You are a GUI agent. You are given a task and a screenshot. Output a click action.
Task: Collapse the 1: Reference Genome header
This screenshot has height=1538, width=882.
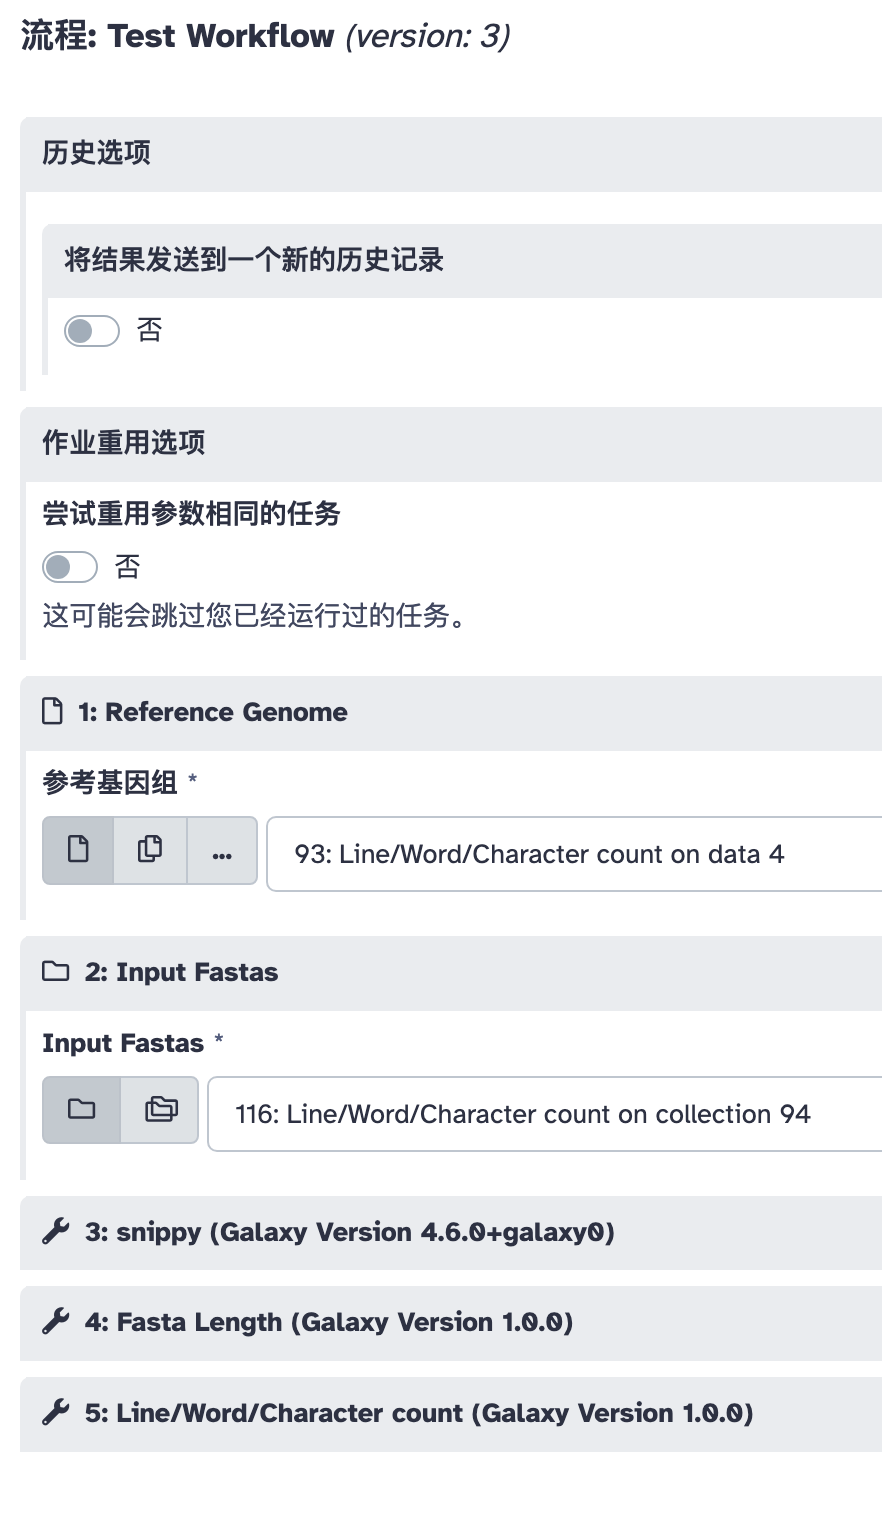451,713
